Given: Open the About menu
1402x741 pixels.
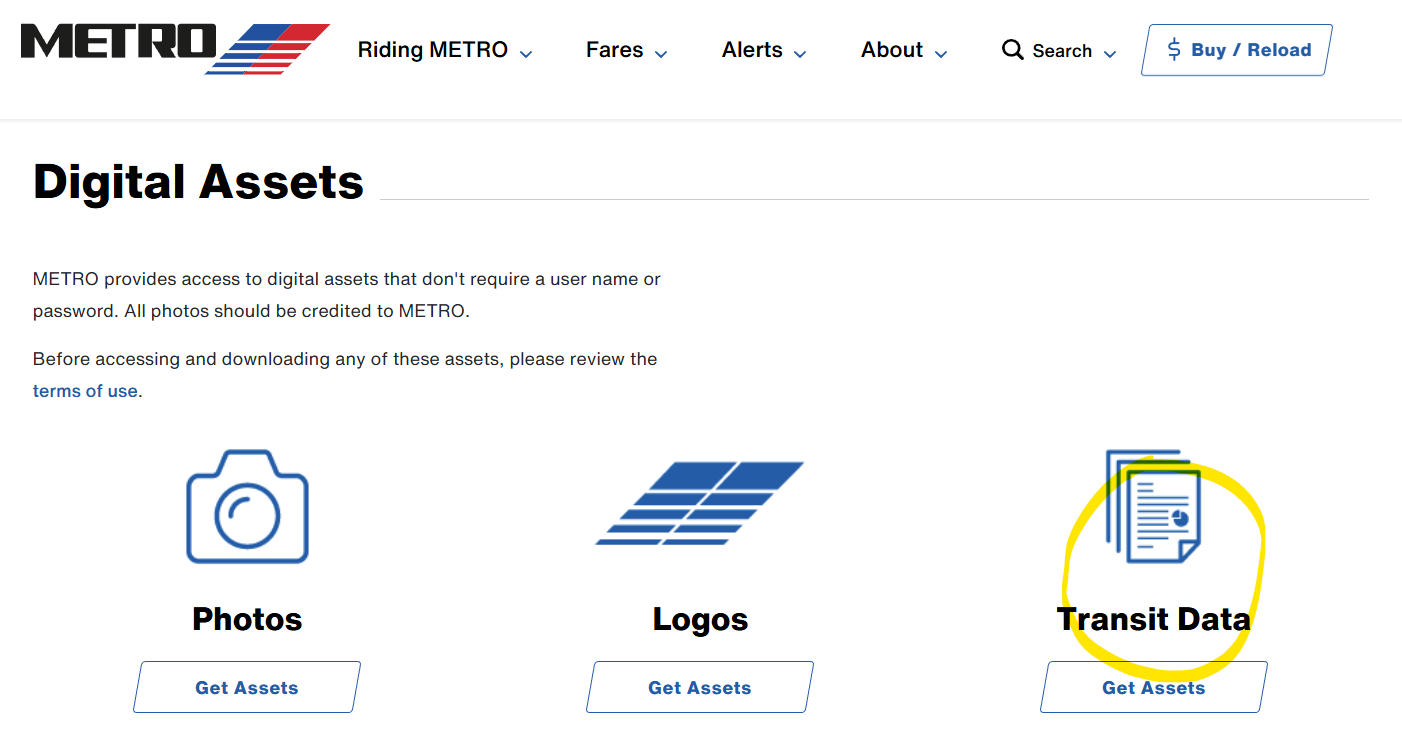Looking at the screenshot, I should click(891, 50).
